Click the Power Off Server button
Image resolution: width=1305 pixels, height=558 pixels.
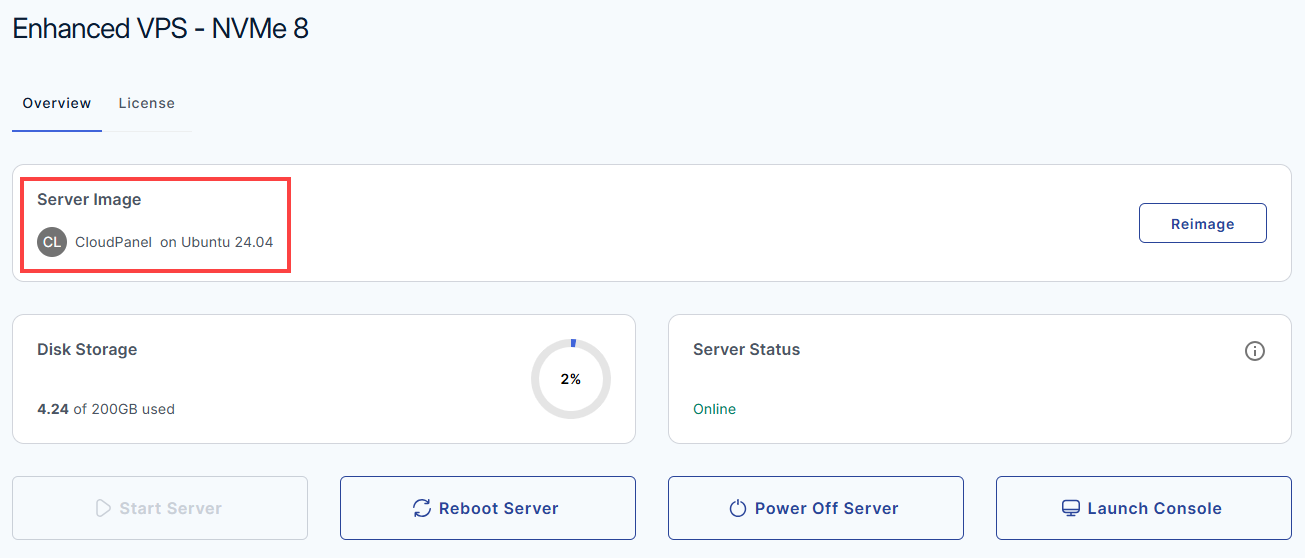(816, 508)
